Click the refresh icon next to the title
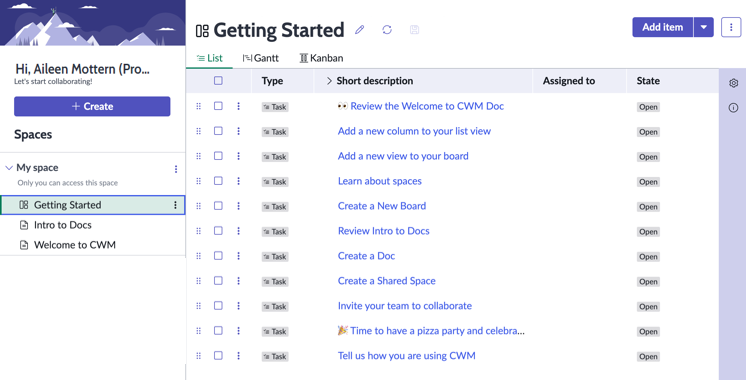The image size is (746, 380). point(387,30)
